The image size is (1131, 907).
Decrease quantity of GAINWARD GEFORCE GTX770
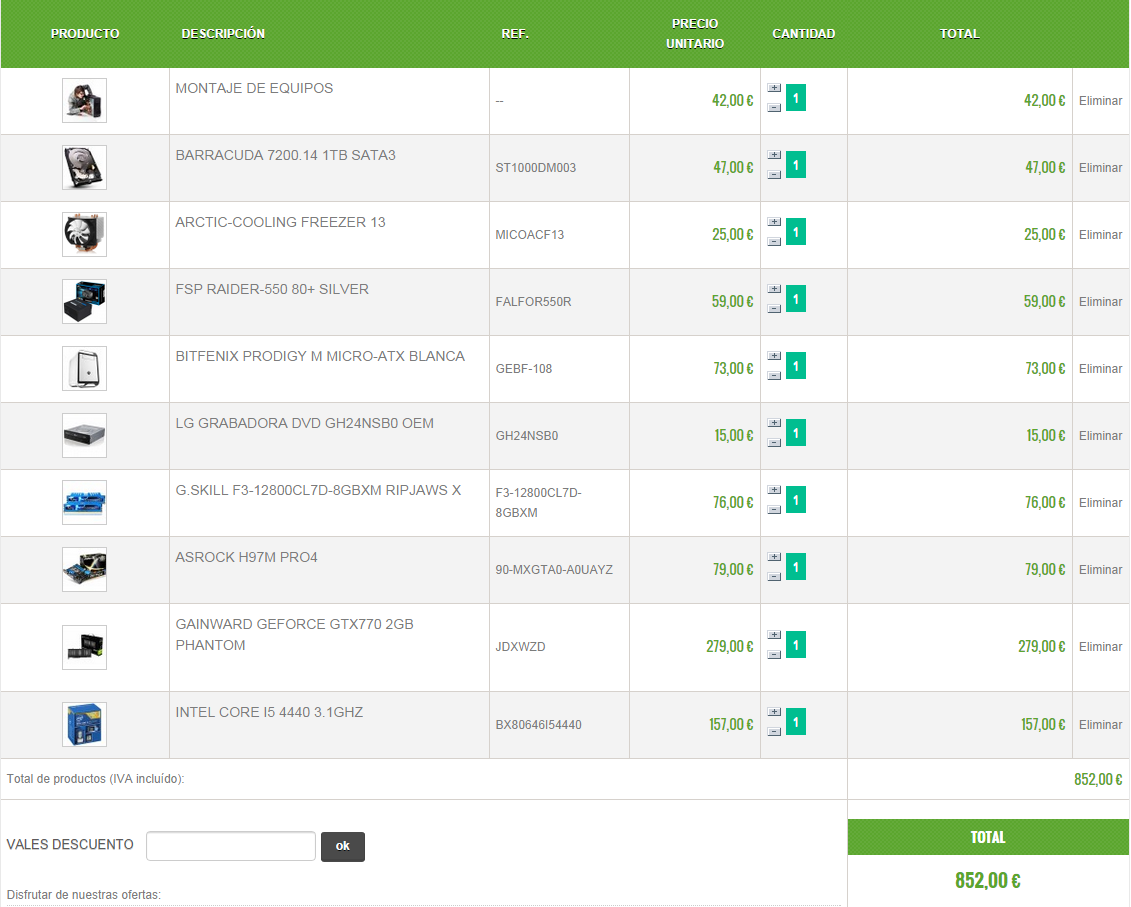(x=774, y=655)
